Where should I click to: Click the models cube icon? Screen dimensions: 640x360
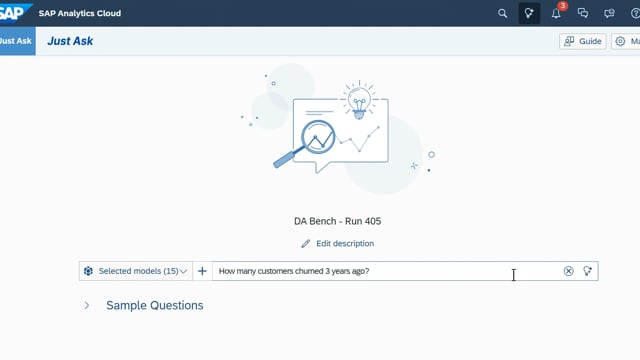point(88,271)
